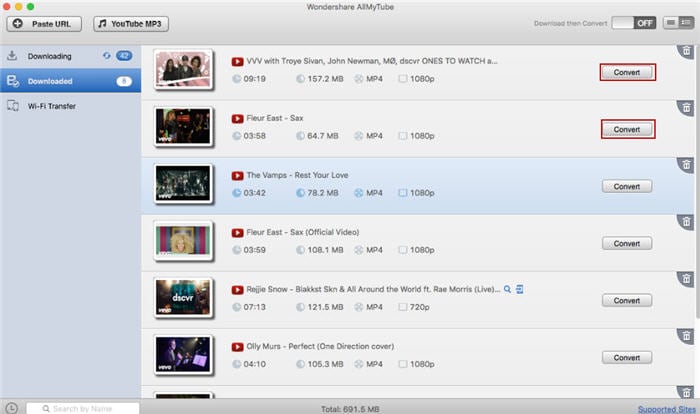
Task: Delete The Vamps - Rest Your Love
Action: (x=687, y=165)
